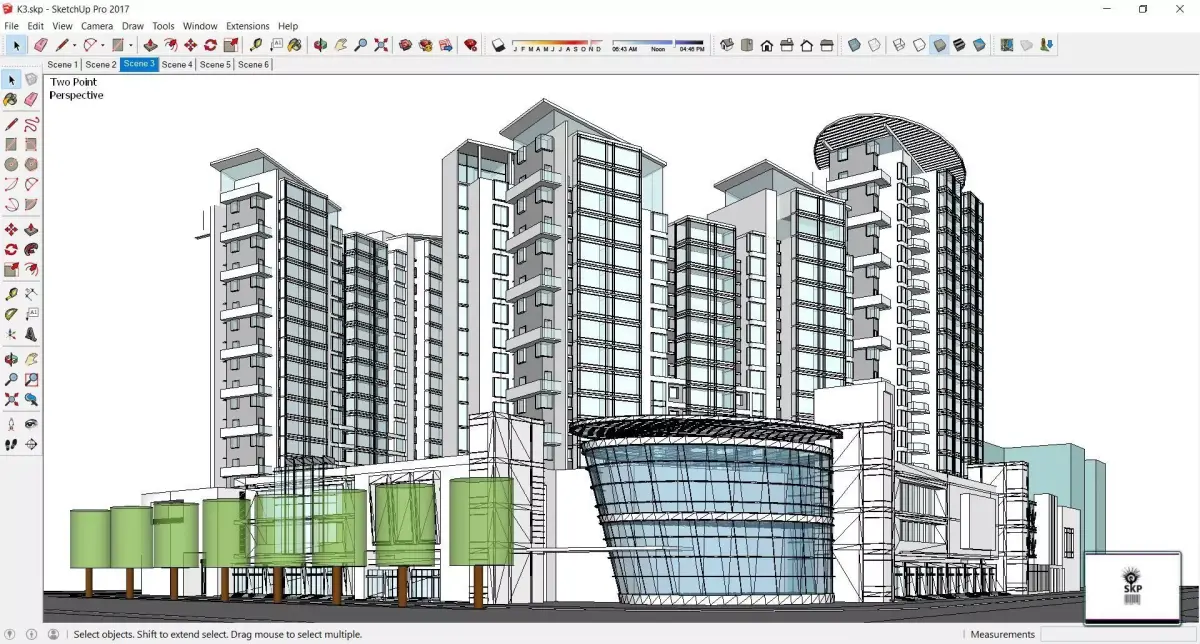Switch to Scene 6 tab

[253, 64]
